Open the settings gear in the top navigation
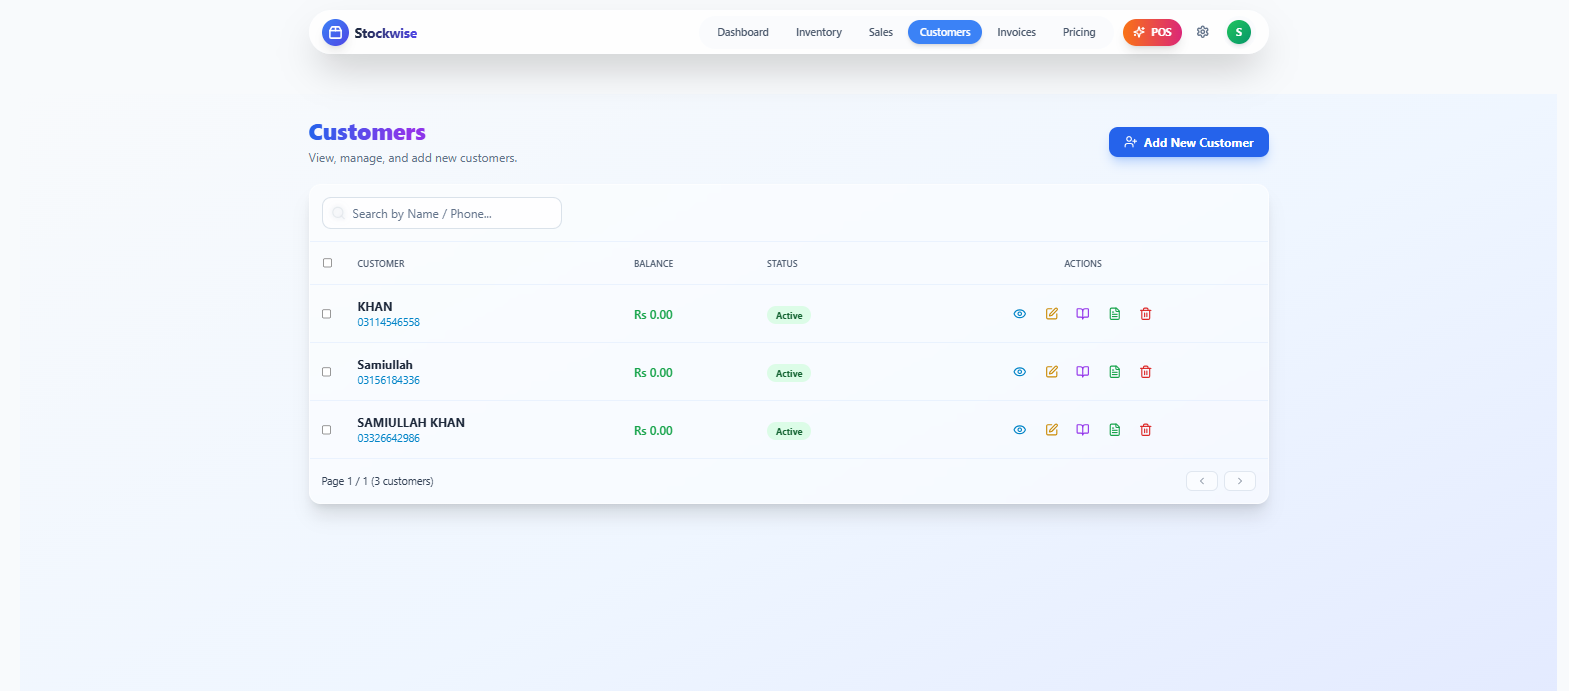The width and height of the screenshot is (1569, 691). pos(1203,32)
